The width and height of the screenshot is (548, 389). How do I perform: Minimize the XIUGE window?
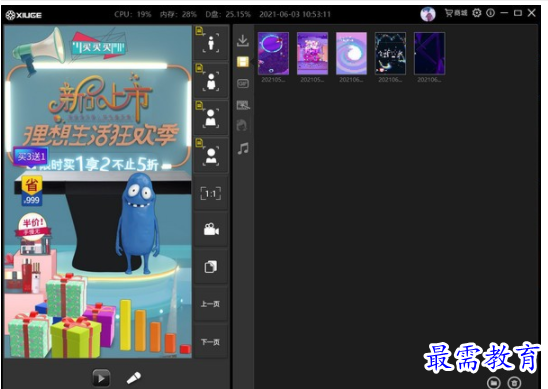[504, 13]
